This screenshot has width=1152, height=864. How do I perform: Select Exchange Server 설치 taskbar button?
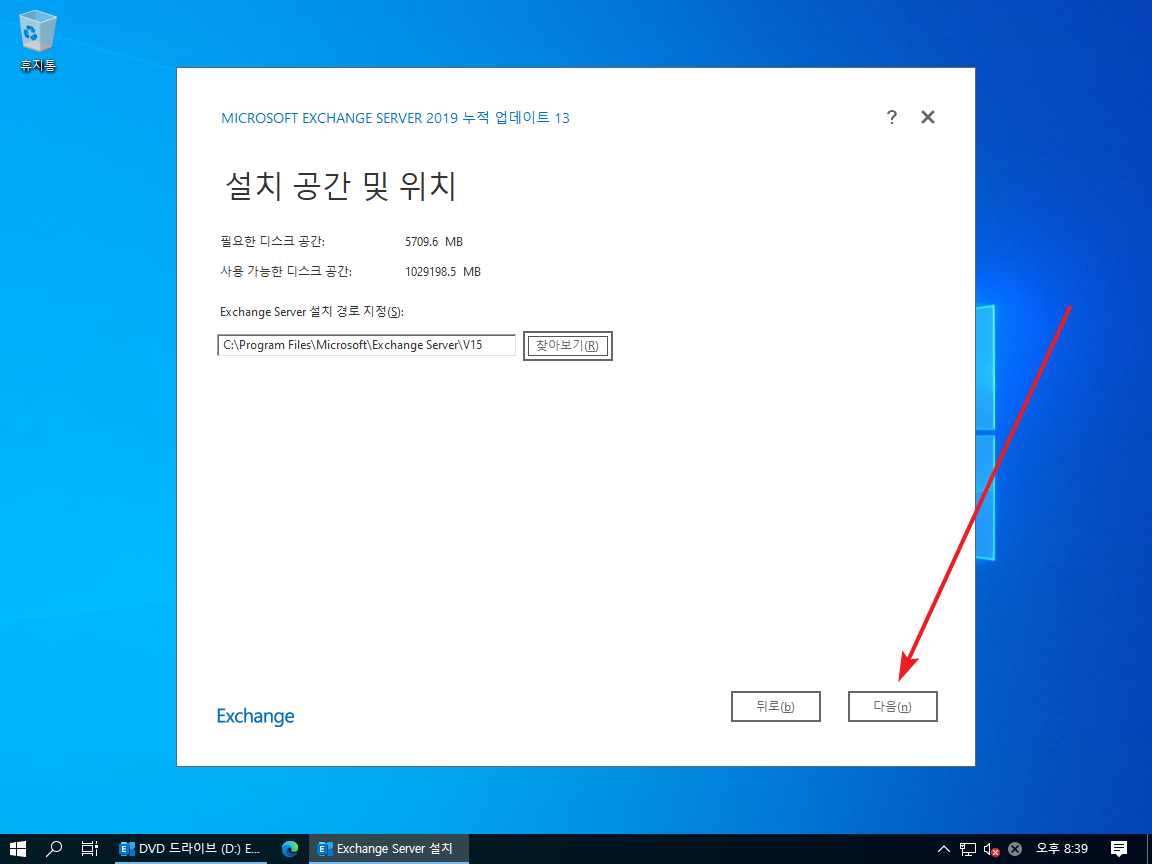point(389,849)
